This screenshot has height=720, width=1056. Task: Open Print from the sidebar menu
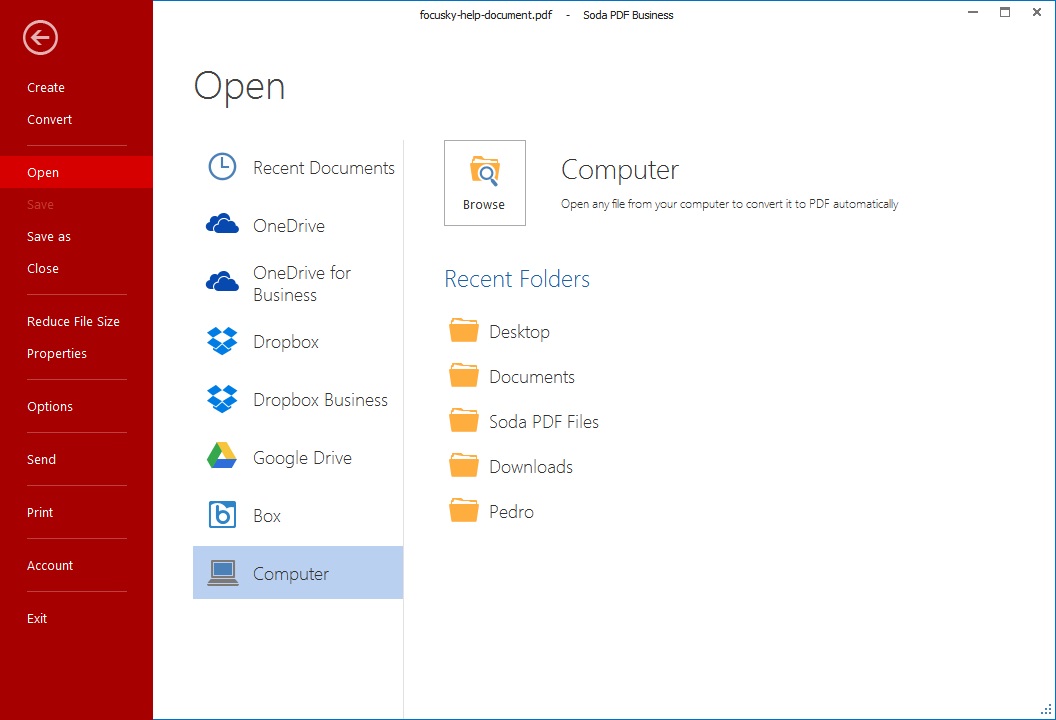pyautogui.click(x=40, y=513)
